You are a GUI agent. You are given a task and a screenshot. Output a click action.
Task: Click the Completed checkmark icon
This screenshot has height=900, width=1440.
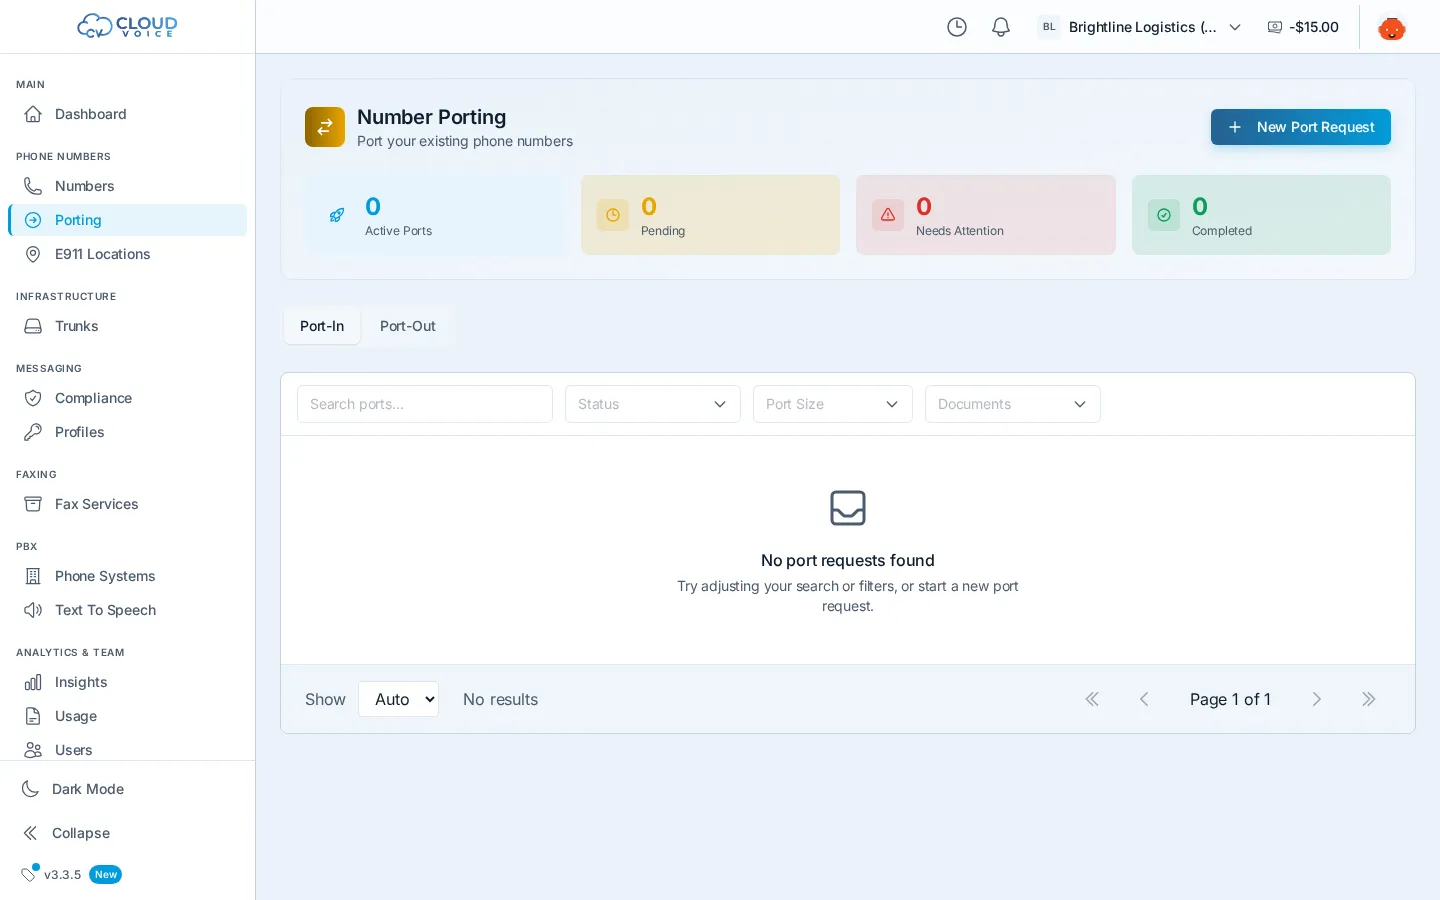pyautogui.click(x=1164, y=215)
